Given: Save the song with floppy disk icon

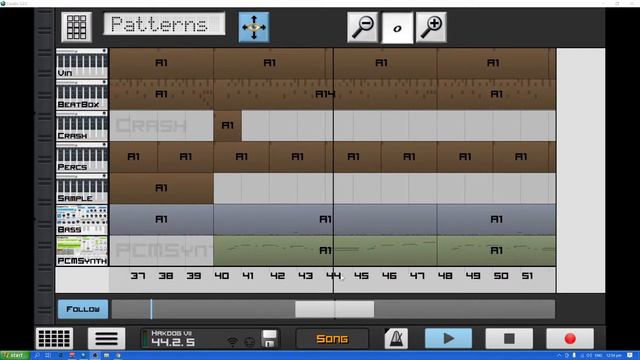Looking at the screenshot, I should pos(269,338).
